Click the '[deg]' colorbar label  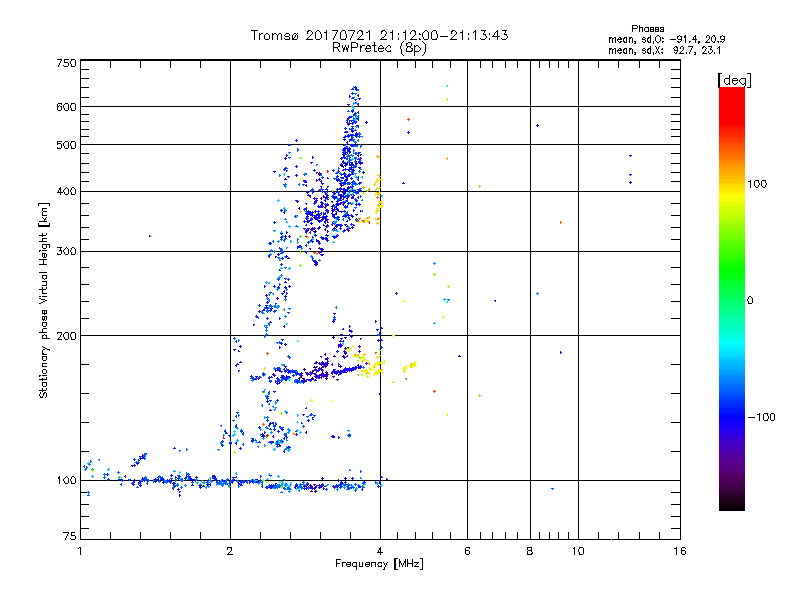(x=734, y=80)
